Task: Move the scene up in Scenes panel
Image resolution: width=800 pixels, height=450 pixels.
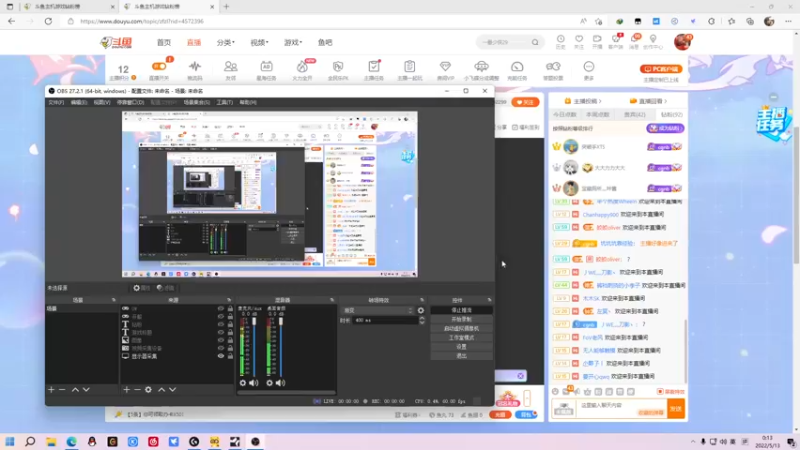Action: point(75,390)
